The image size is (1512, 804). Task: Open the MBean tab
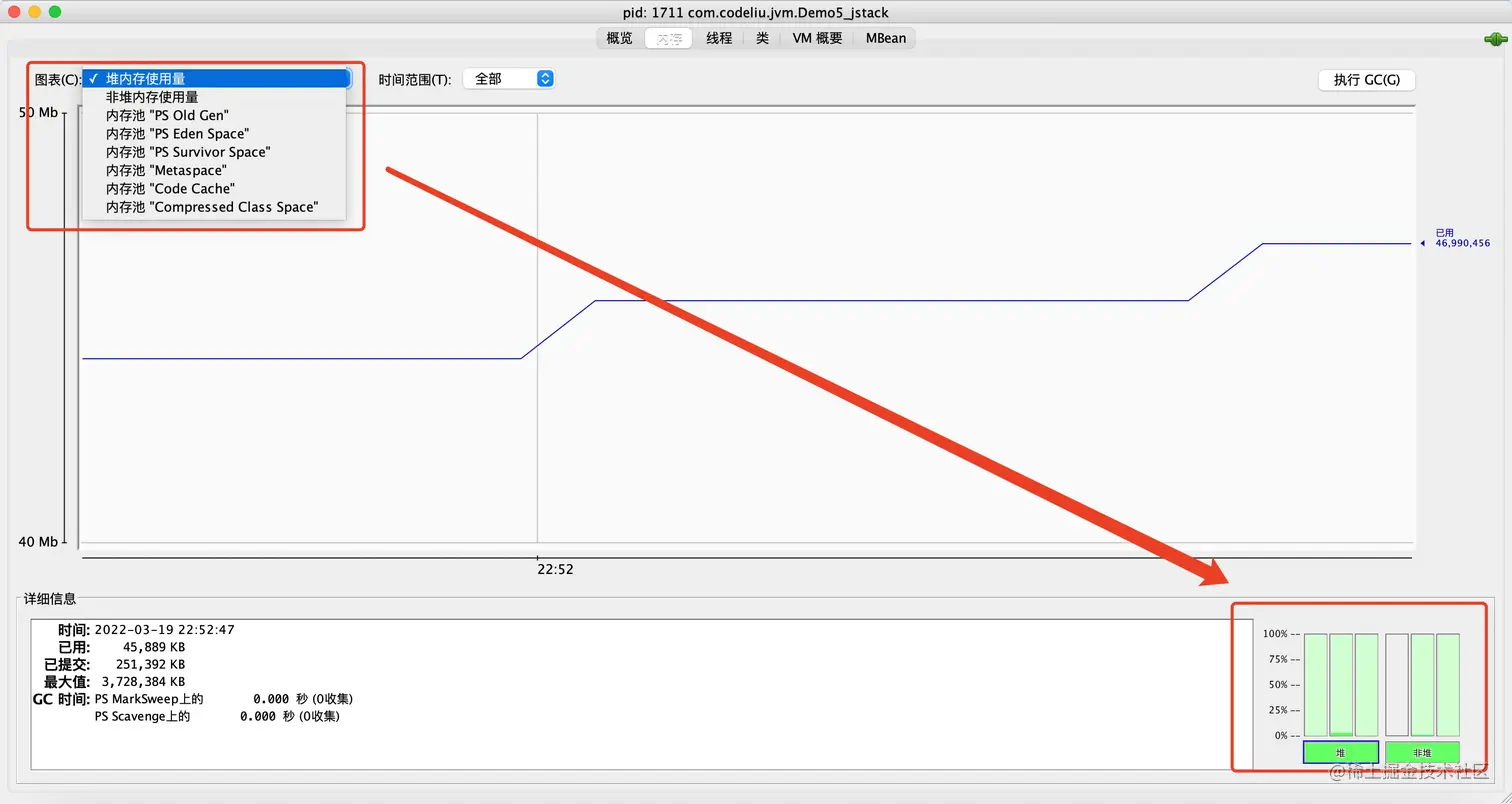click(886, 38)
